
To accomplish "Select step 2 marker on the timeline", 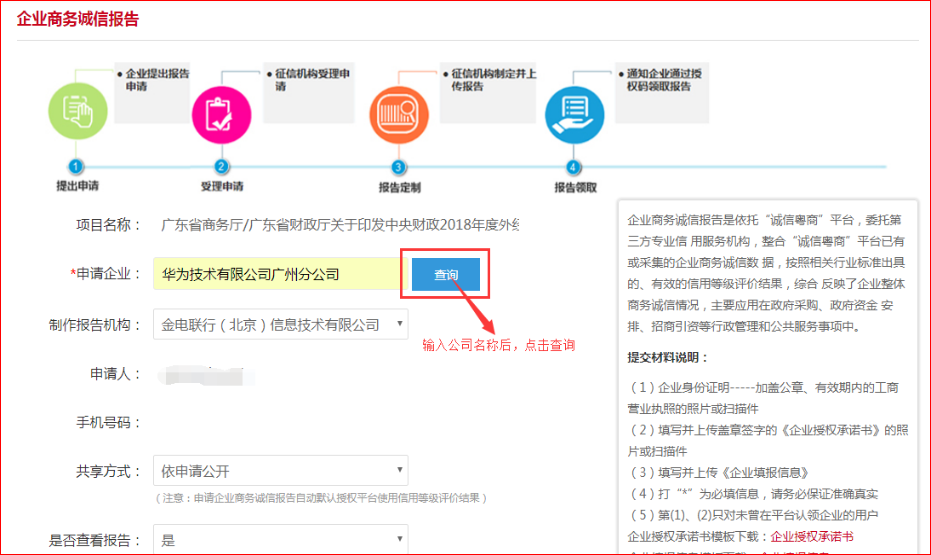I will click(x=221, y=167).
